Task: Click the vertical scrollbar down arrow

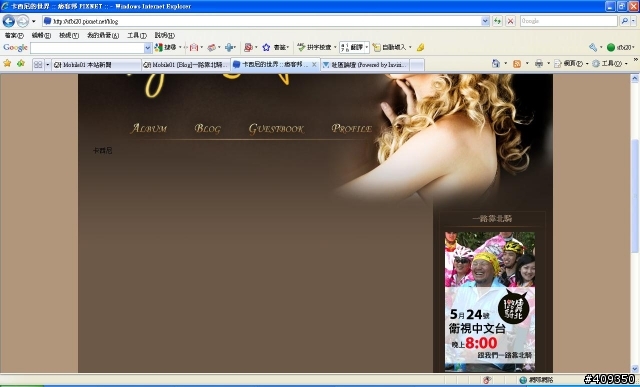Action: tap(635, 369)
